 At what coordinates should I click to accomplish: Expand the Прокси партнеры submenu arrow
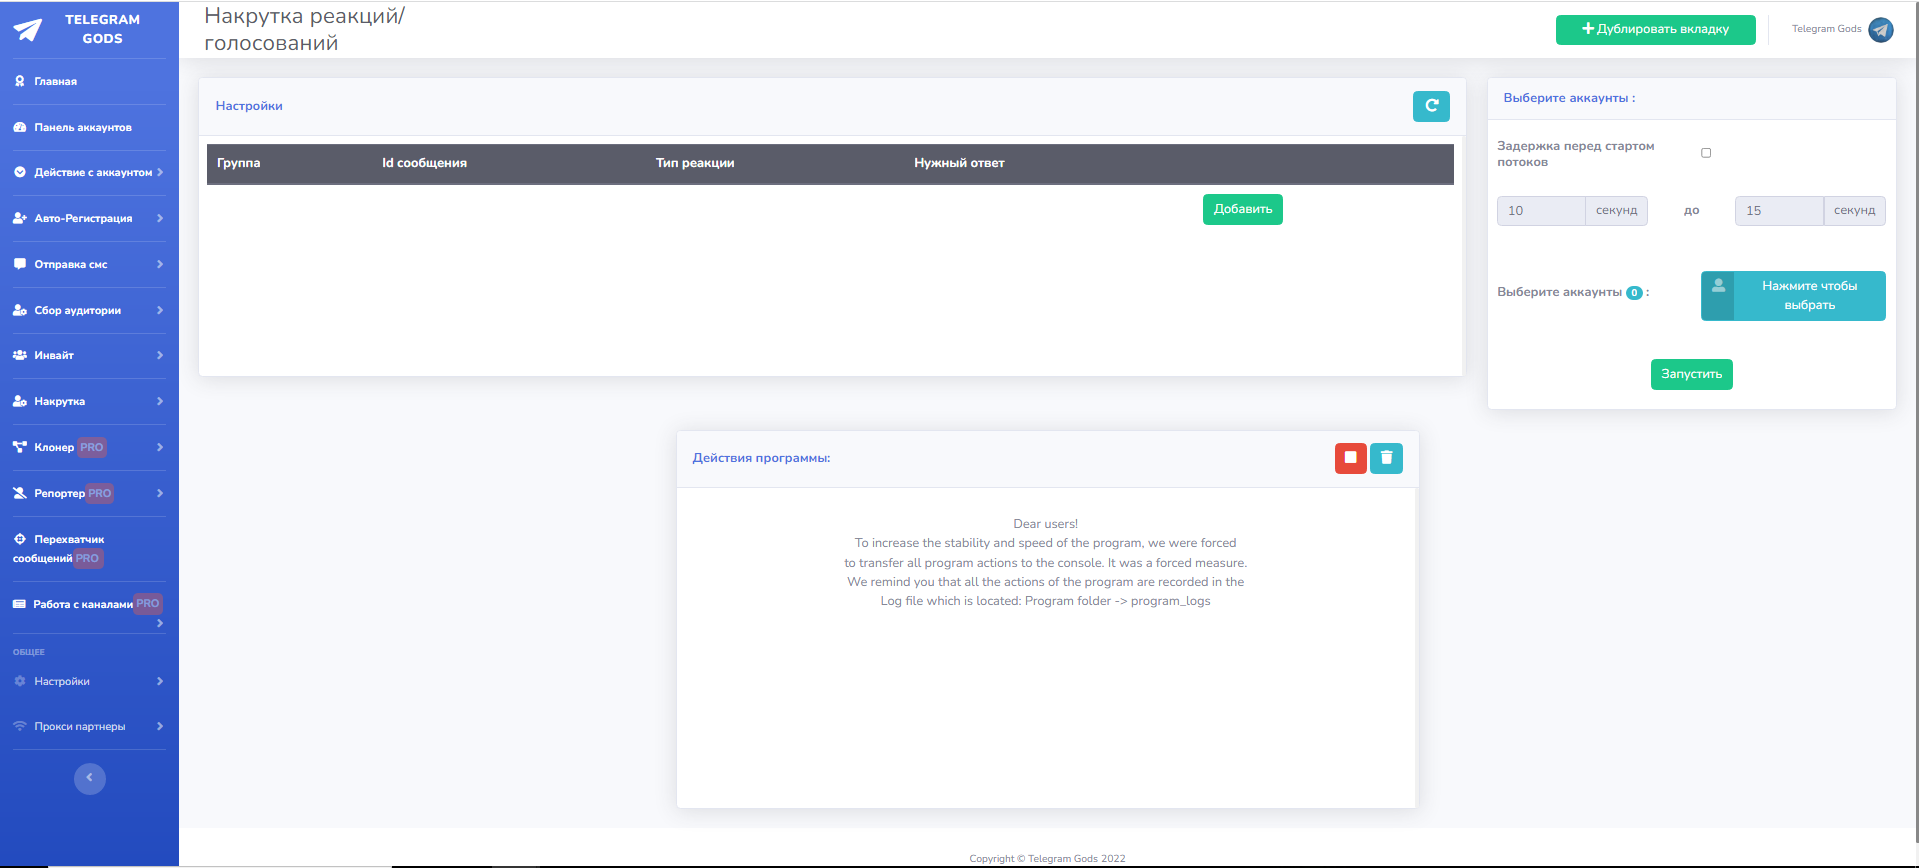coord(160,726)
